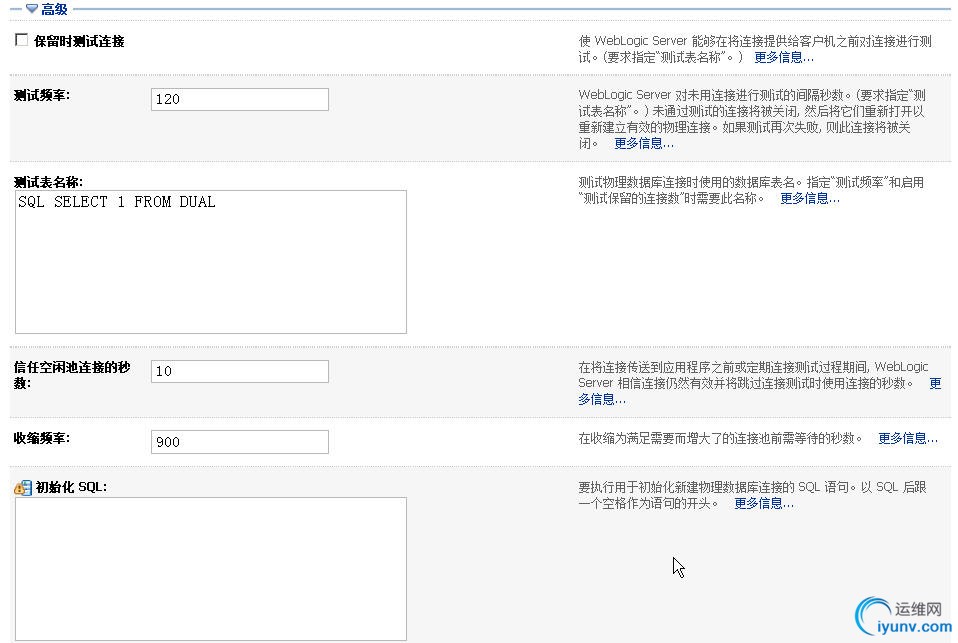The width and height of the screenshot is (958, 643).
Task: Click the 保留时测试连接 label
Action: tap(79, 42)
